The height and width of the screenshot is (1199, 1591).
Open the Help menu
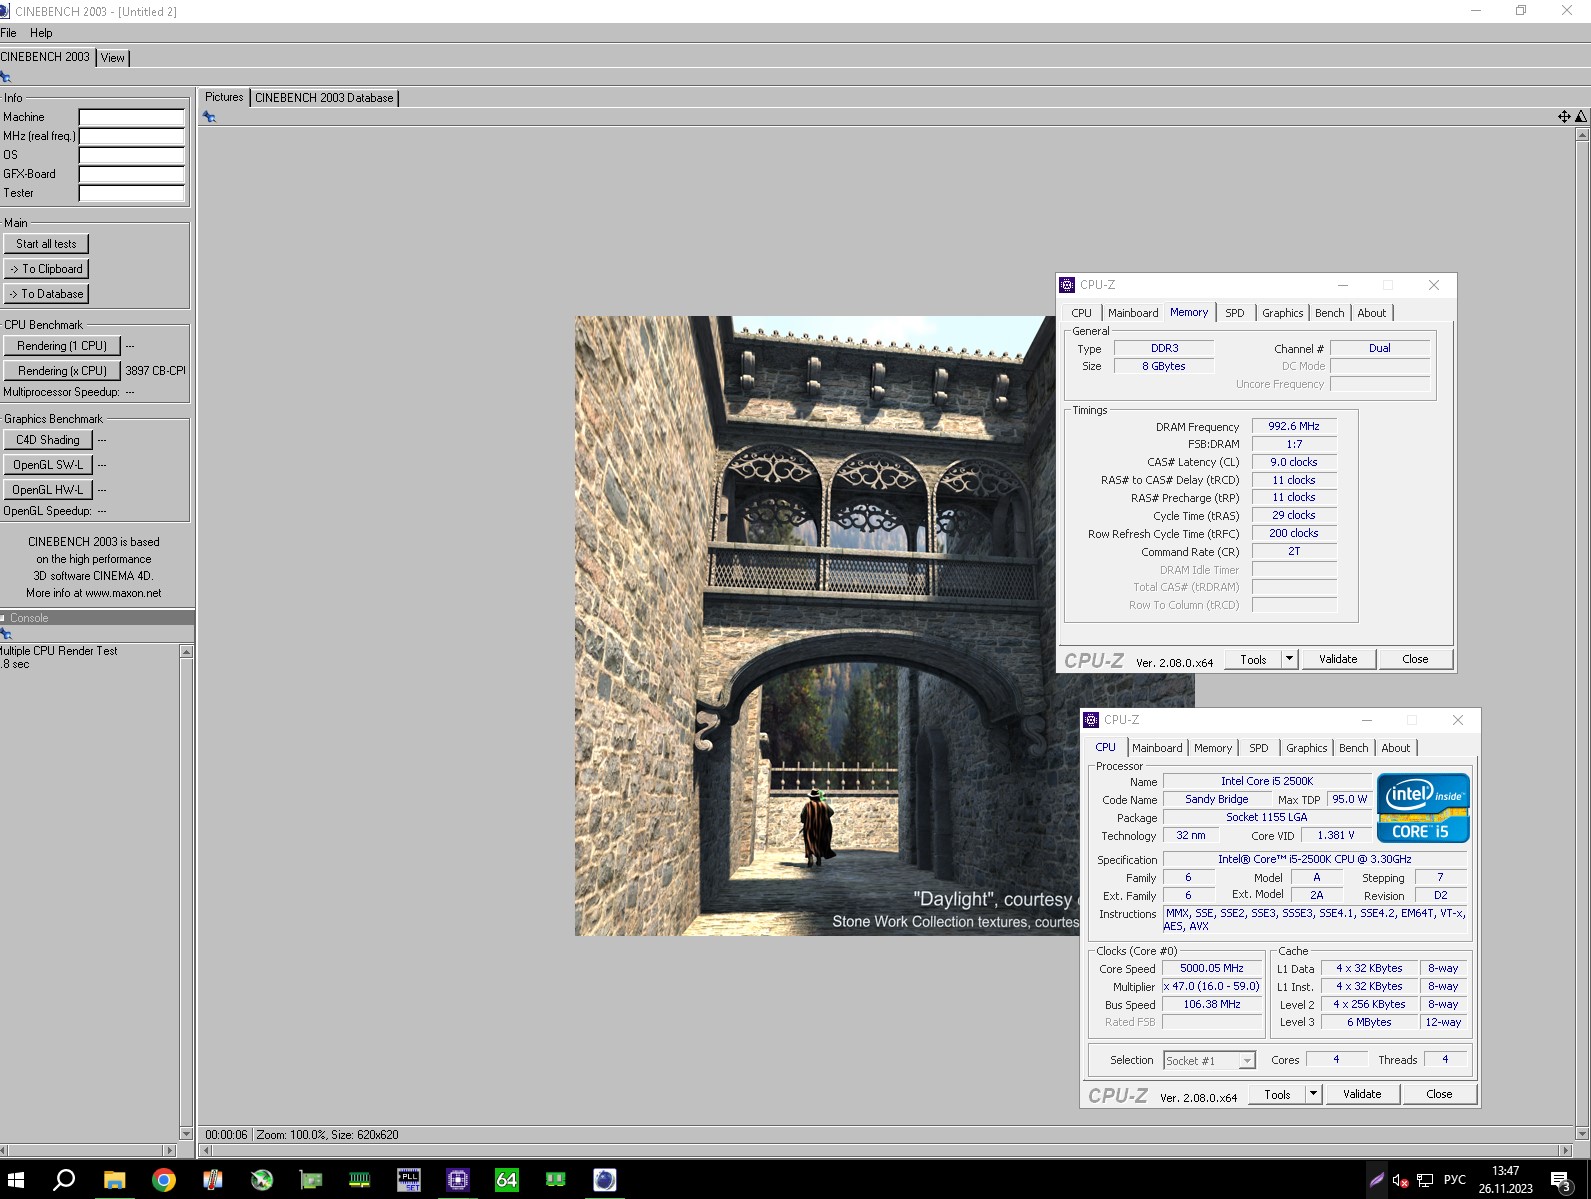tap(41, 33)
